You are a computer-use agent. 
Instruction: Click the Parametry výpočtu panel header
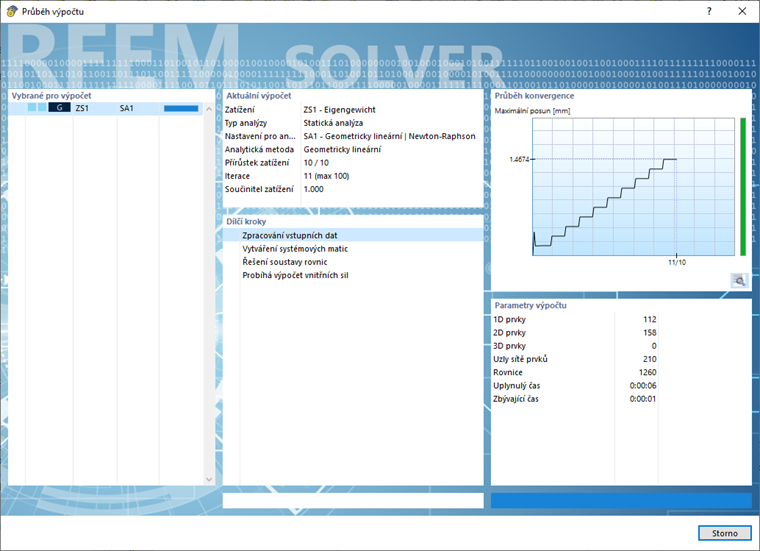point(530,305)
